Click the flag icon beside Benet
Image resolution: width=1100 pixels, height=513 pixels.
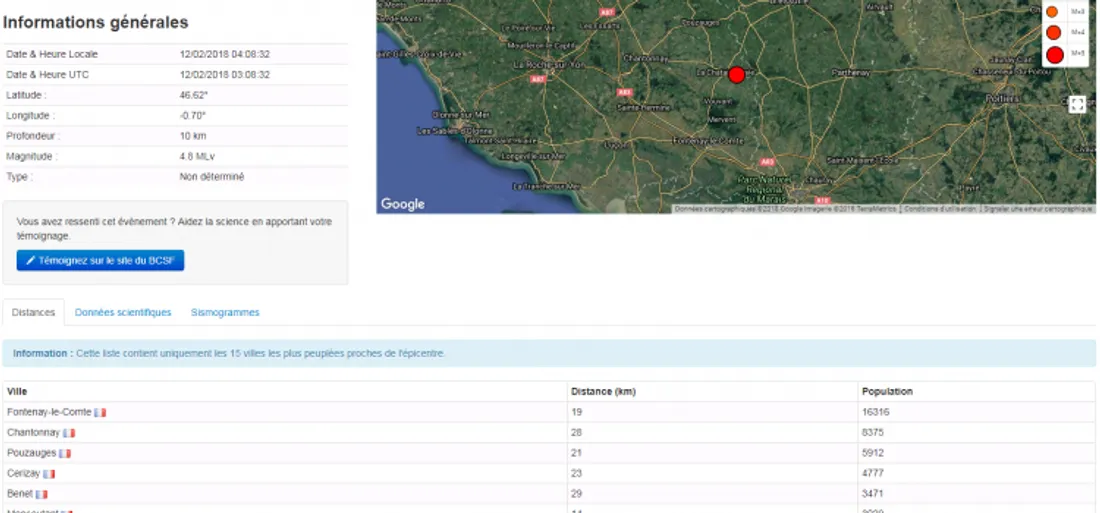tap(42, 494)
